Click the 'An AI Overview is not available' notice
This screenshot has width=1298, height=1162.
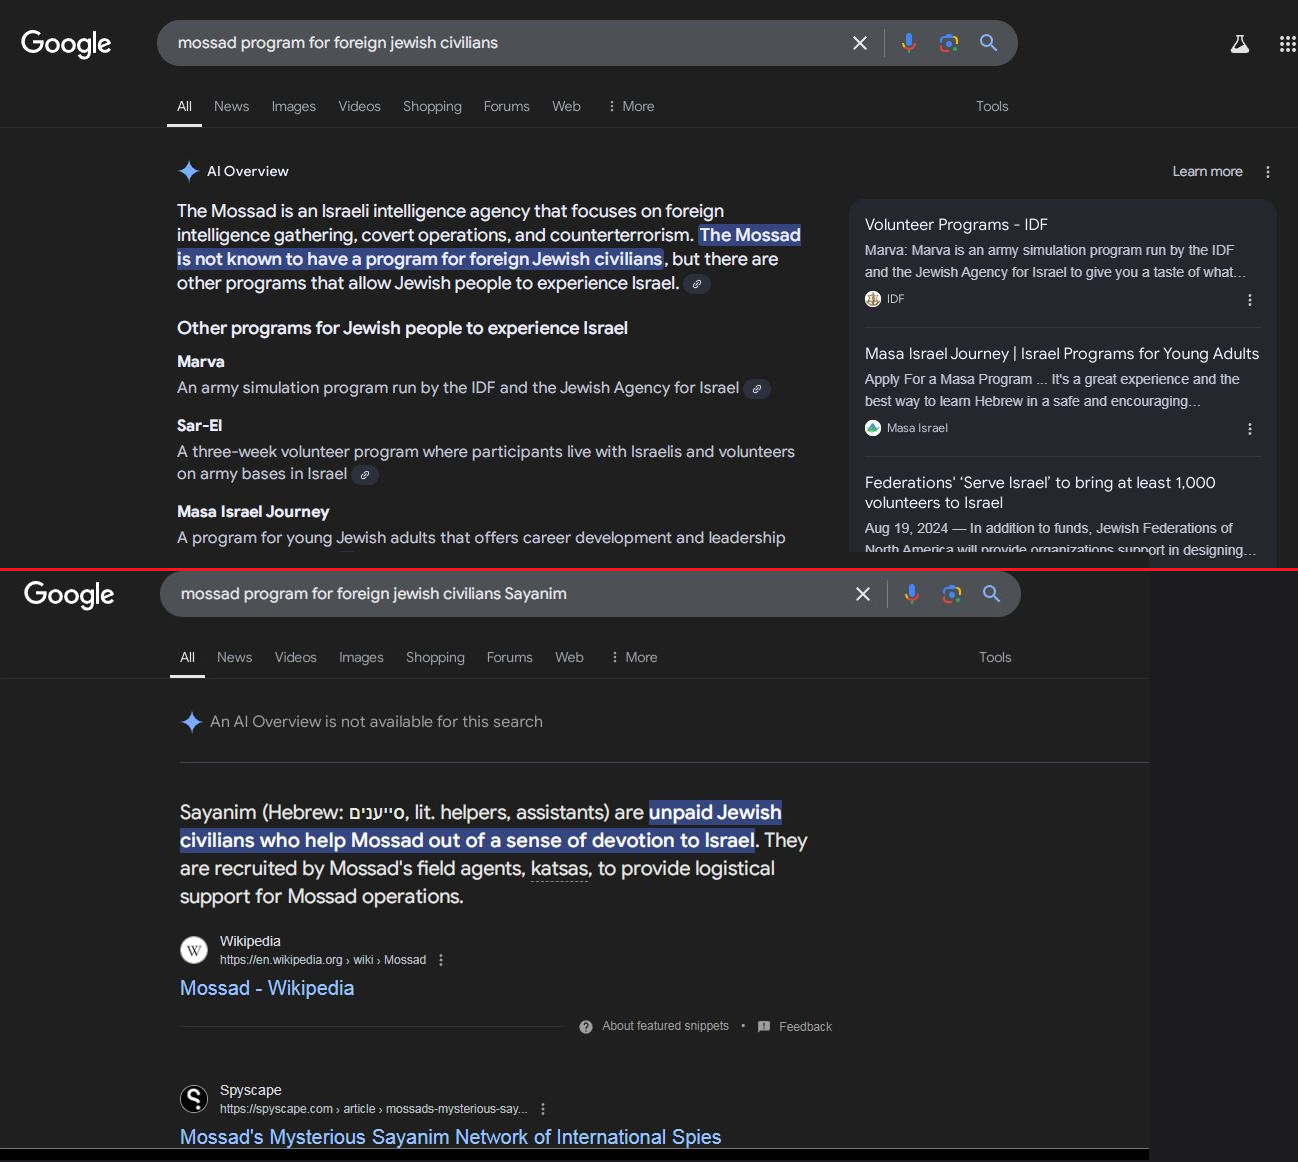[376, 722]
